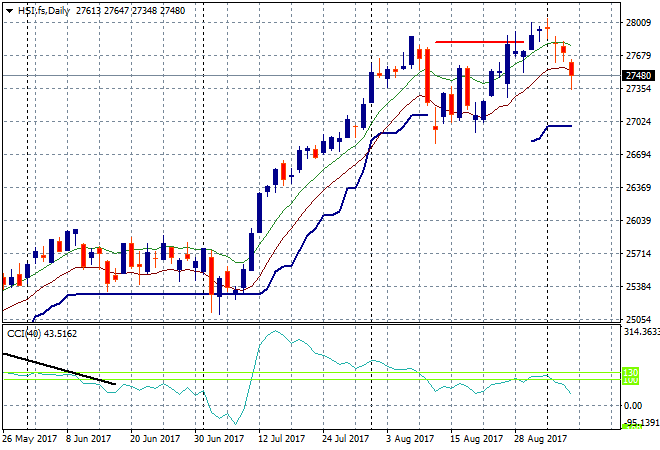Click the 27679 price axis label
Image resolution: width=660 pixels, height=450 pixels.
[638, 56]
